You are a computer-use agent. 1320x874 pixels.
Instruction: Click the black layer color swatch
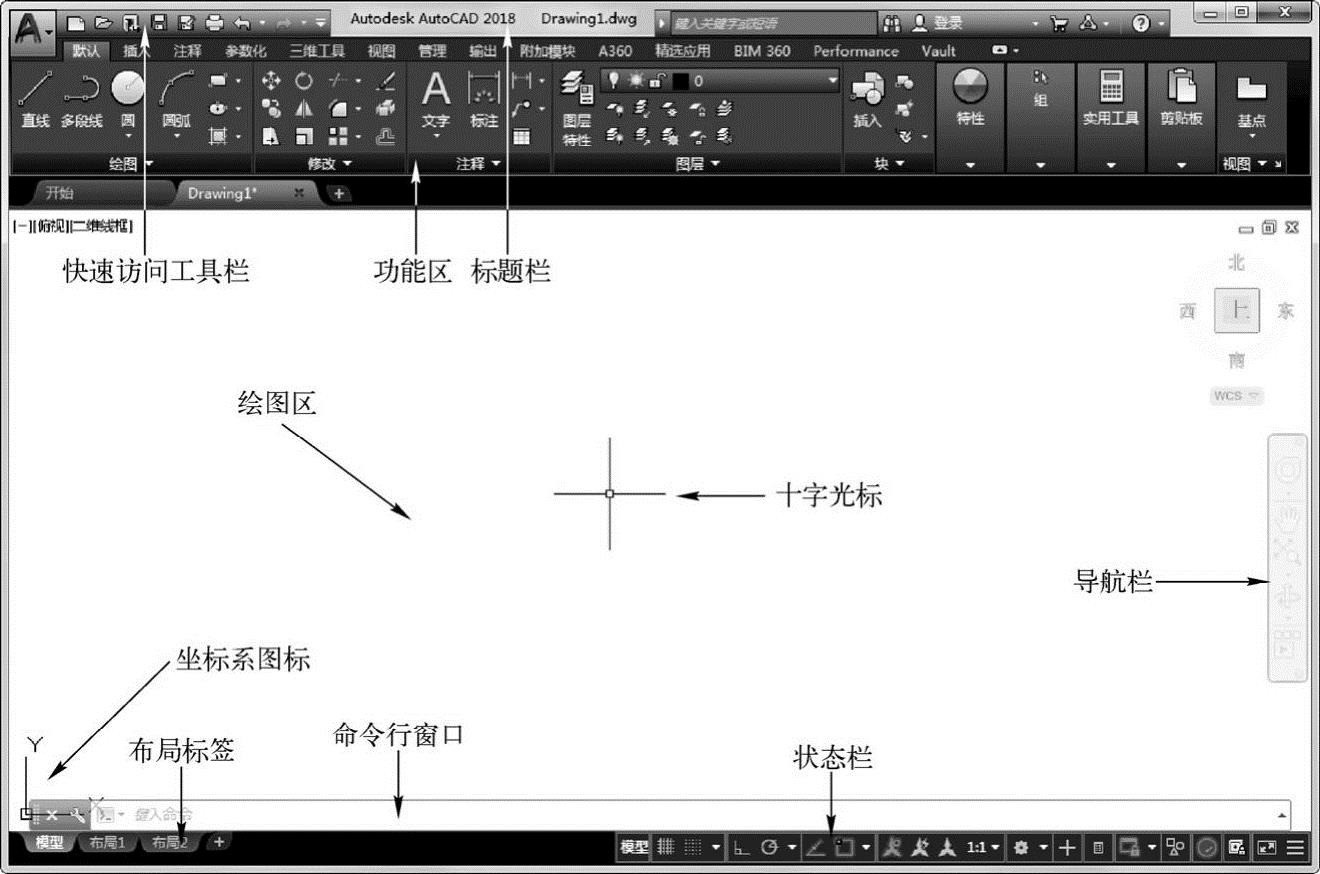click(x=681, y=80)
